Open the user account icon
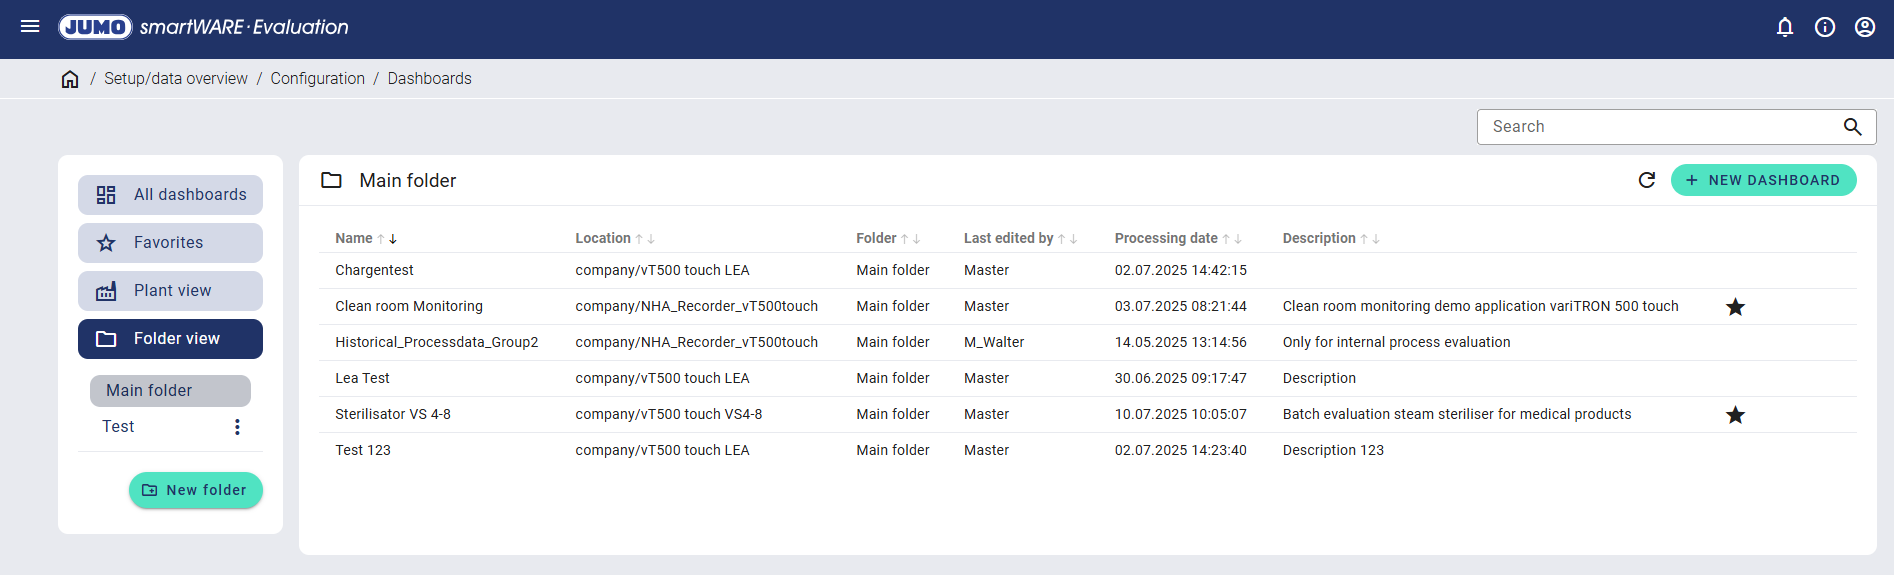The height and width of the screenshot is (575, 1894). pos(1865,27)
